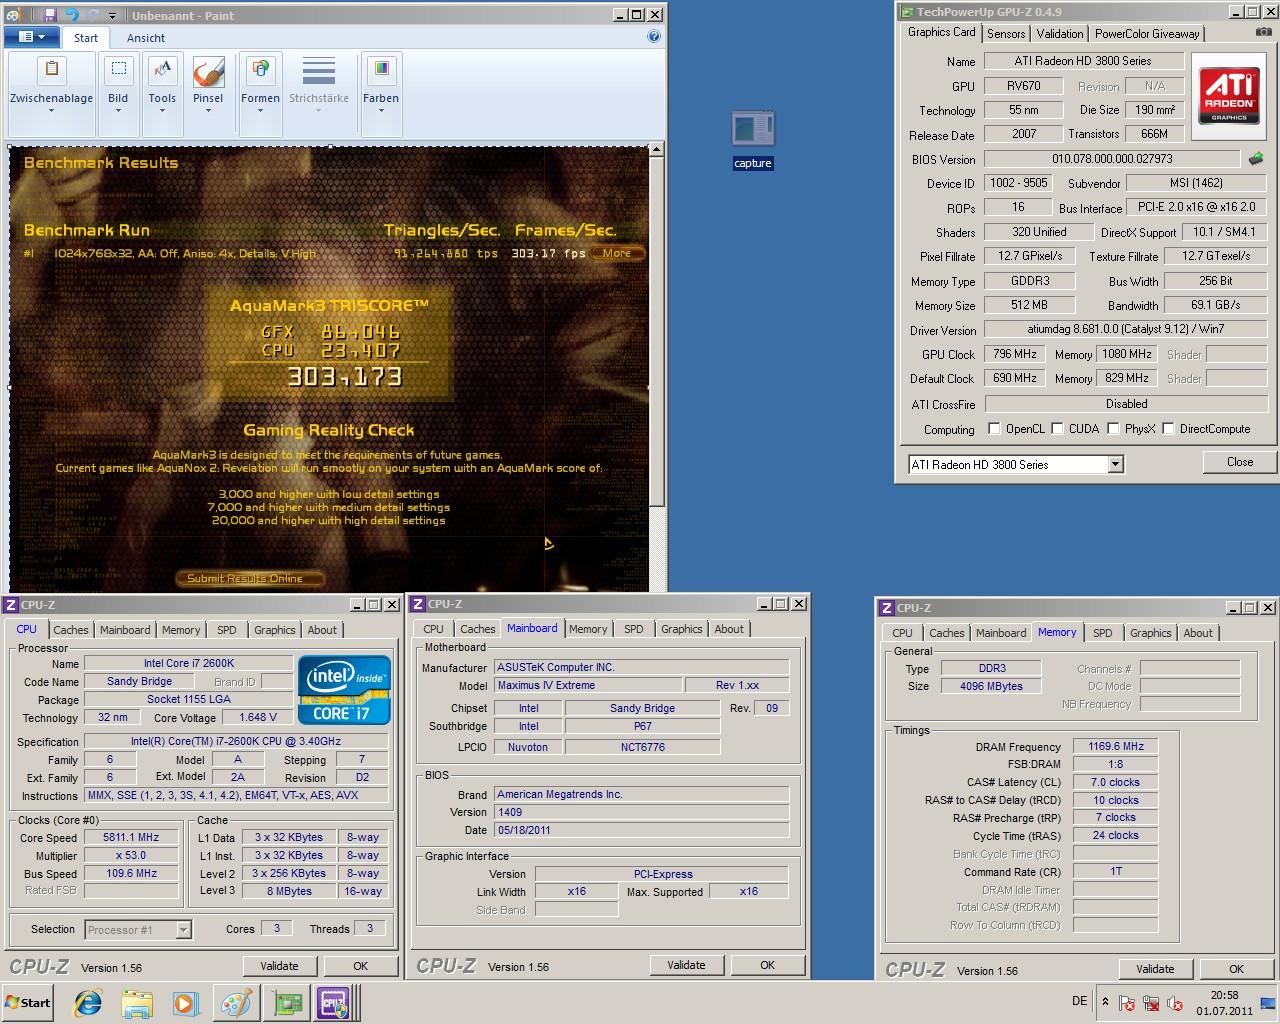Image resolution: width=1280 pixels, height=1024 pixels.
Task: Open the Processor #1 selection dropdown
Action: coord(183,930)
